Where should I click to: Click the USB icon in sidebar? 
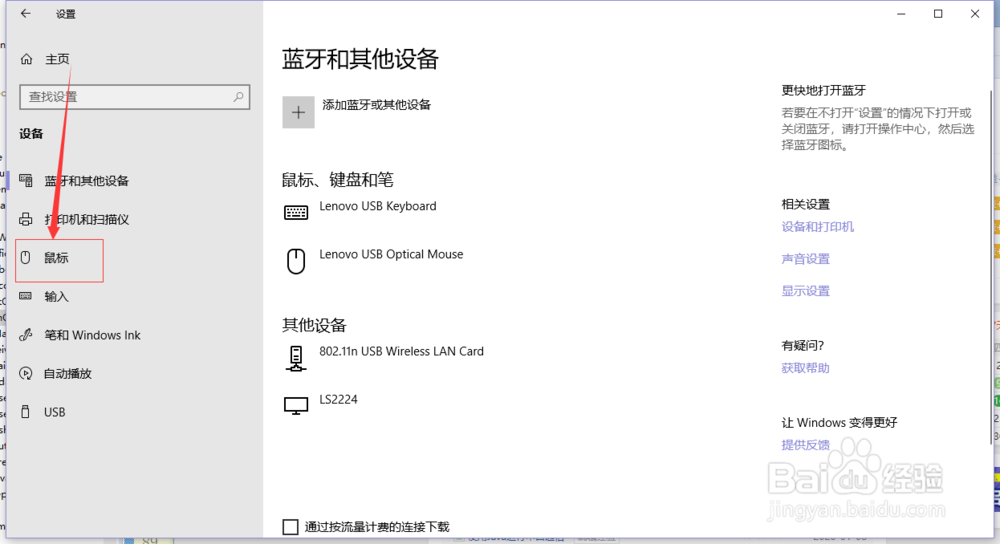[x=26, y=412]
